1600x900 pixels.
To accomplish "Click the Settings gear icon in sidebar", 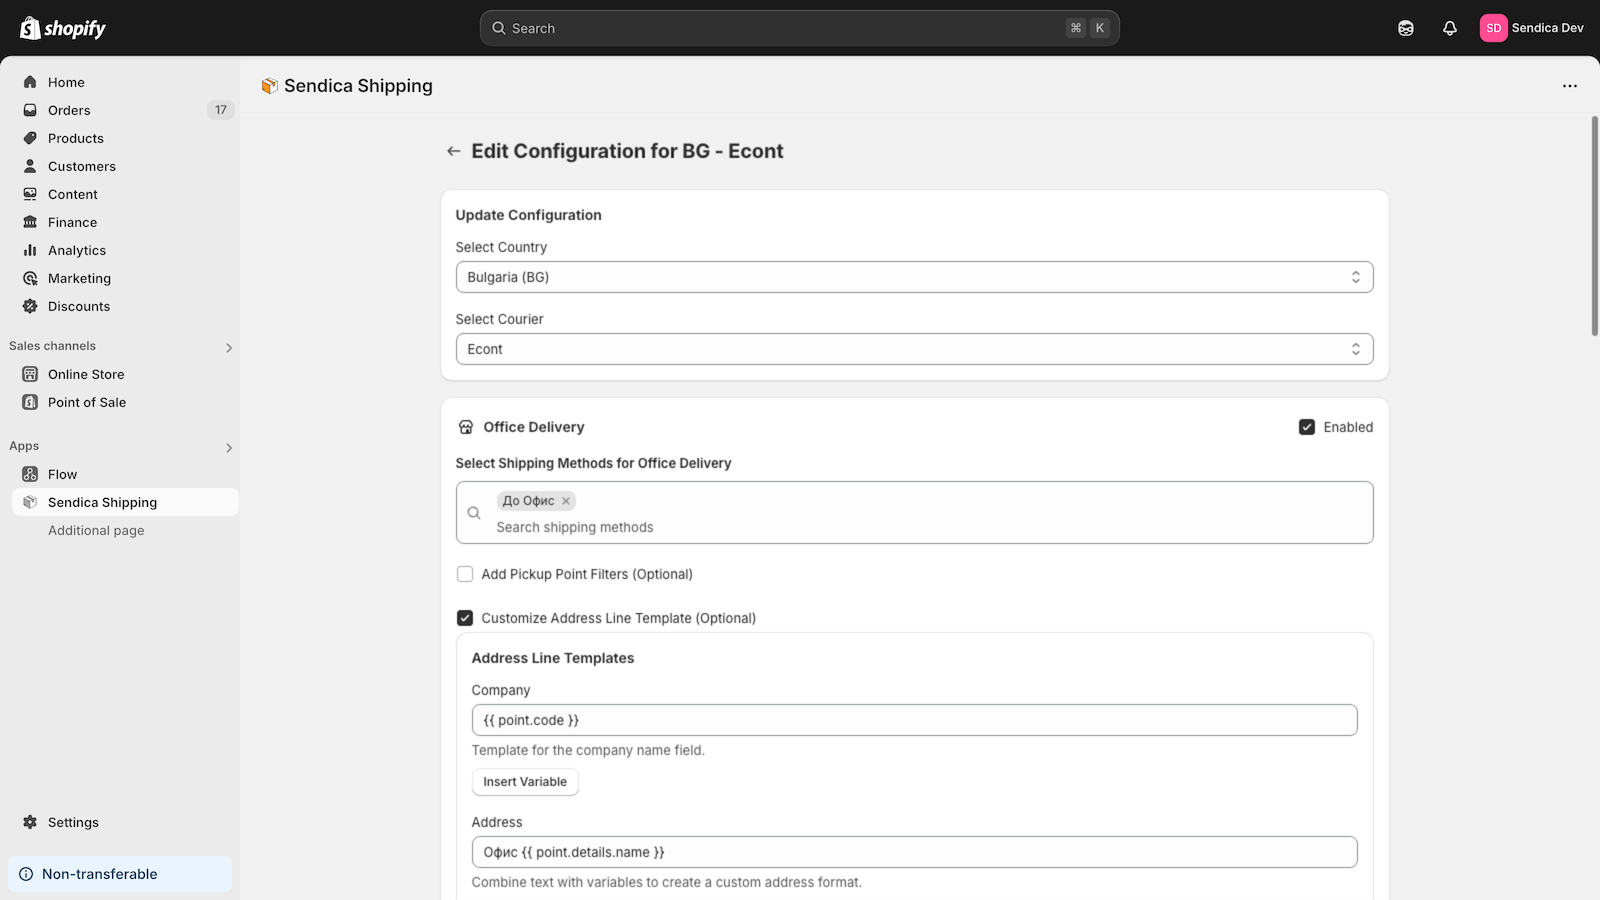I will point(30,822).
